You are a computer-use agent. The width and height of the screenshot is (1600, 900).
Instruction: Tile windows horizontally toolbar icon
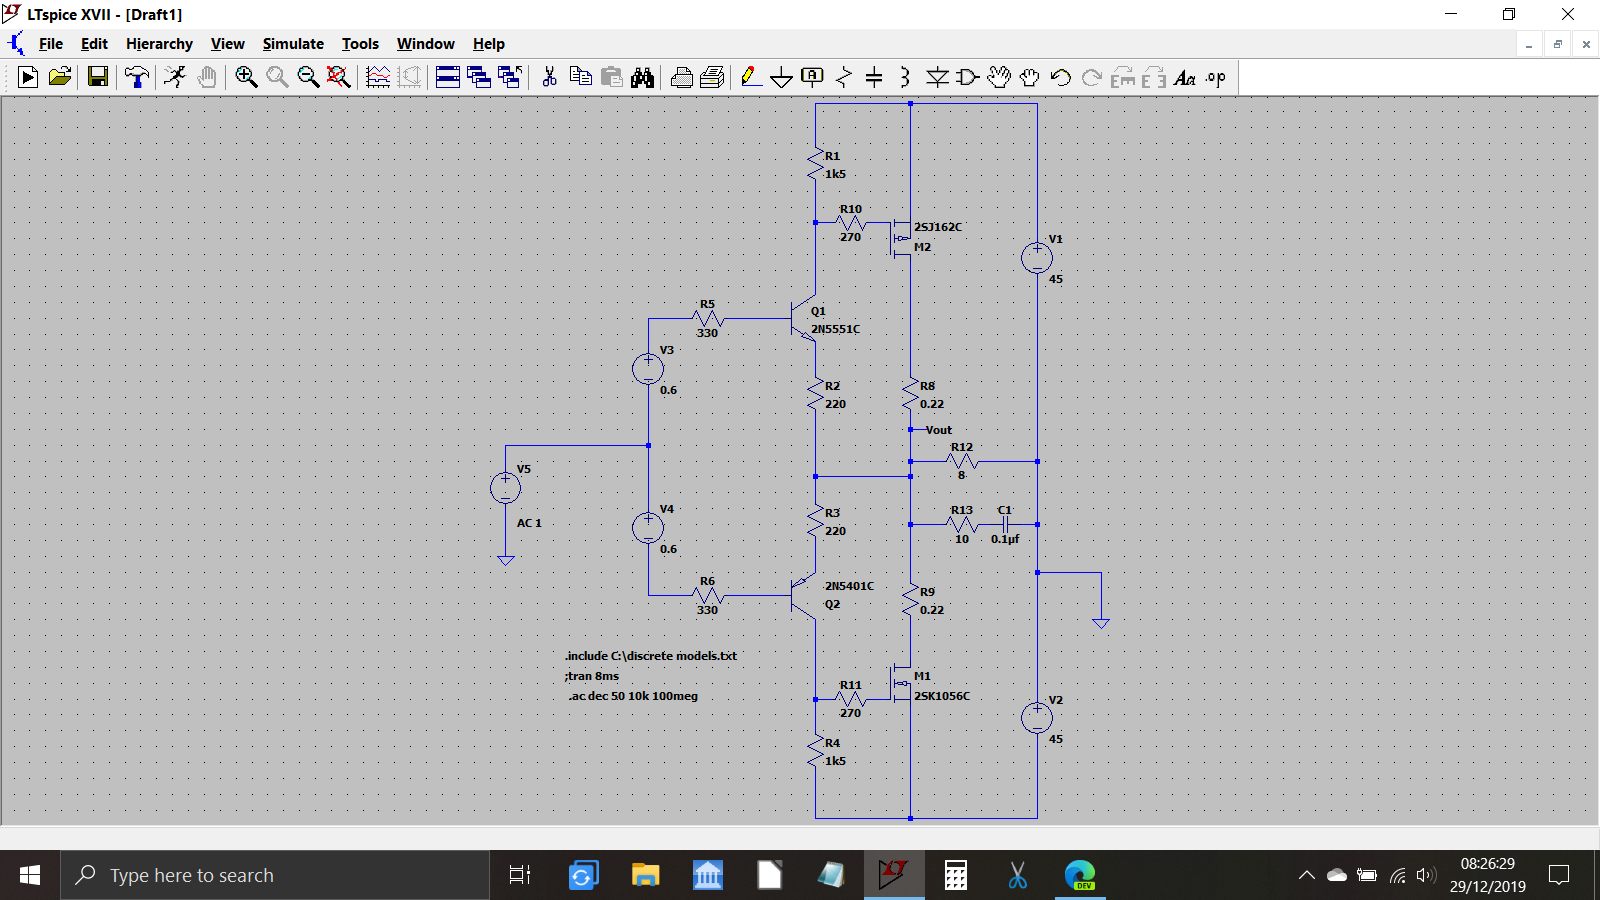click(448, 77)
